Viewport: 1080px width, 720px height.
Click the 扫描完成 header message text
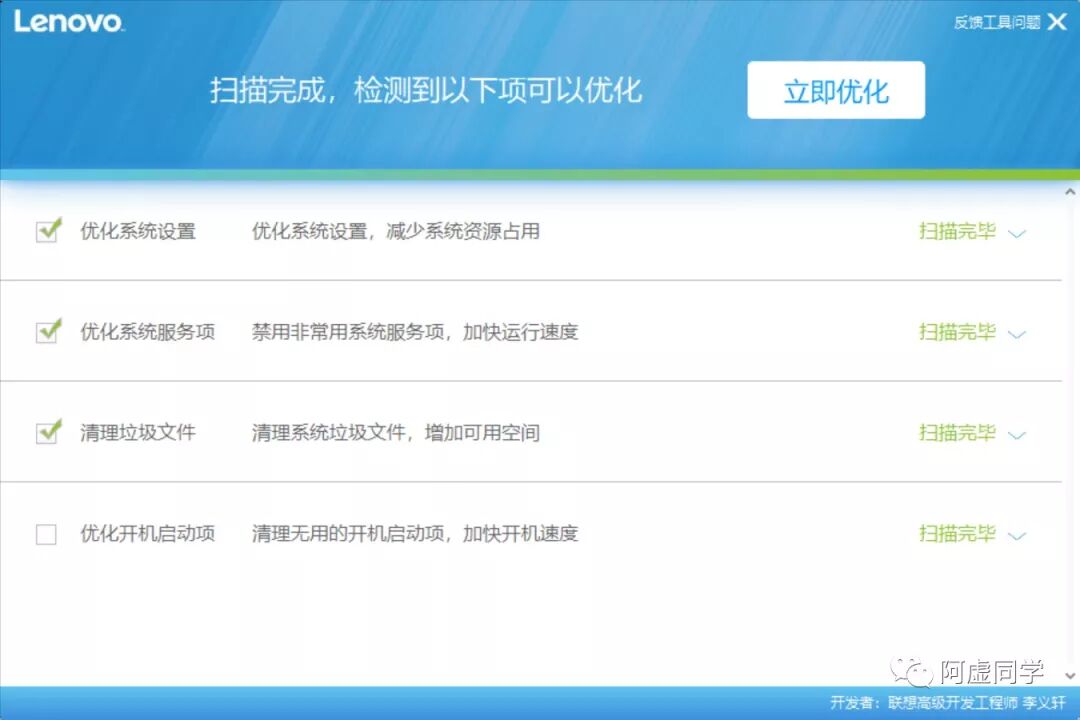click(x=426, y=90)
